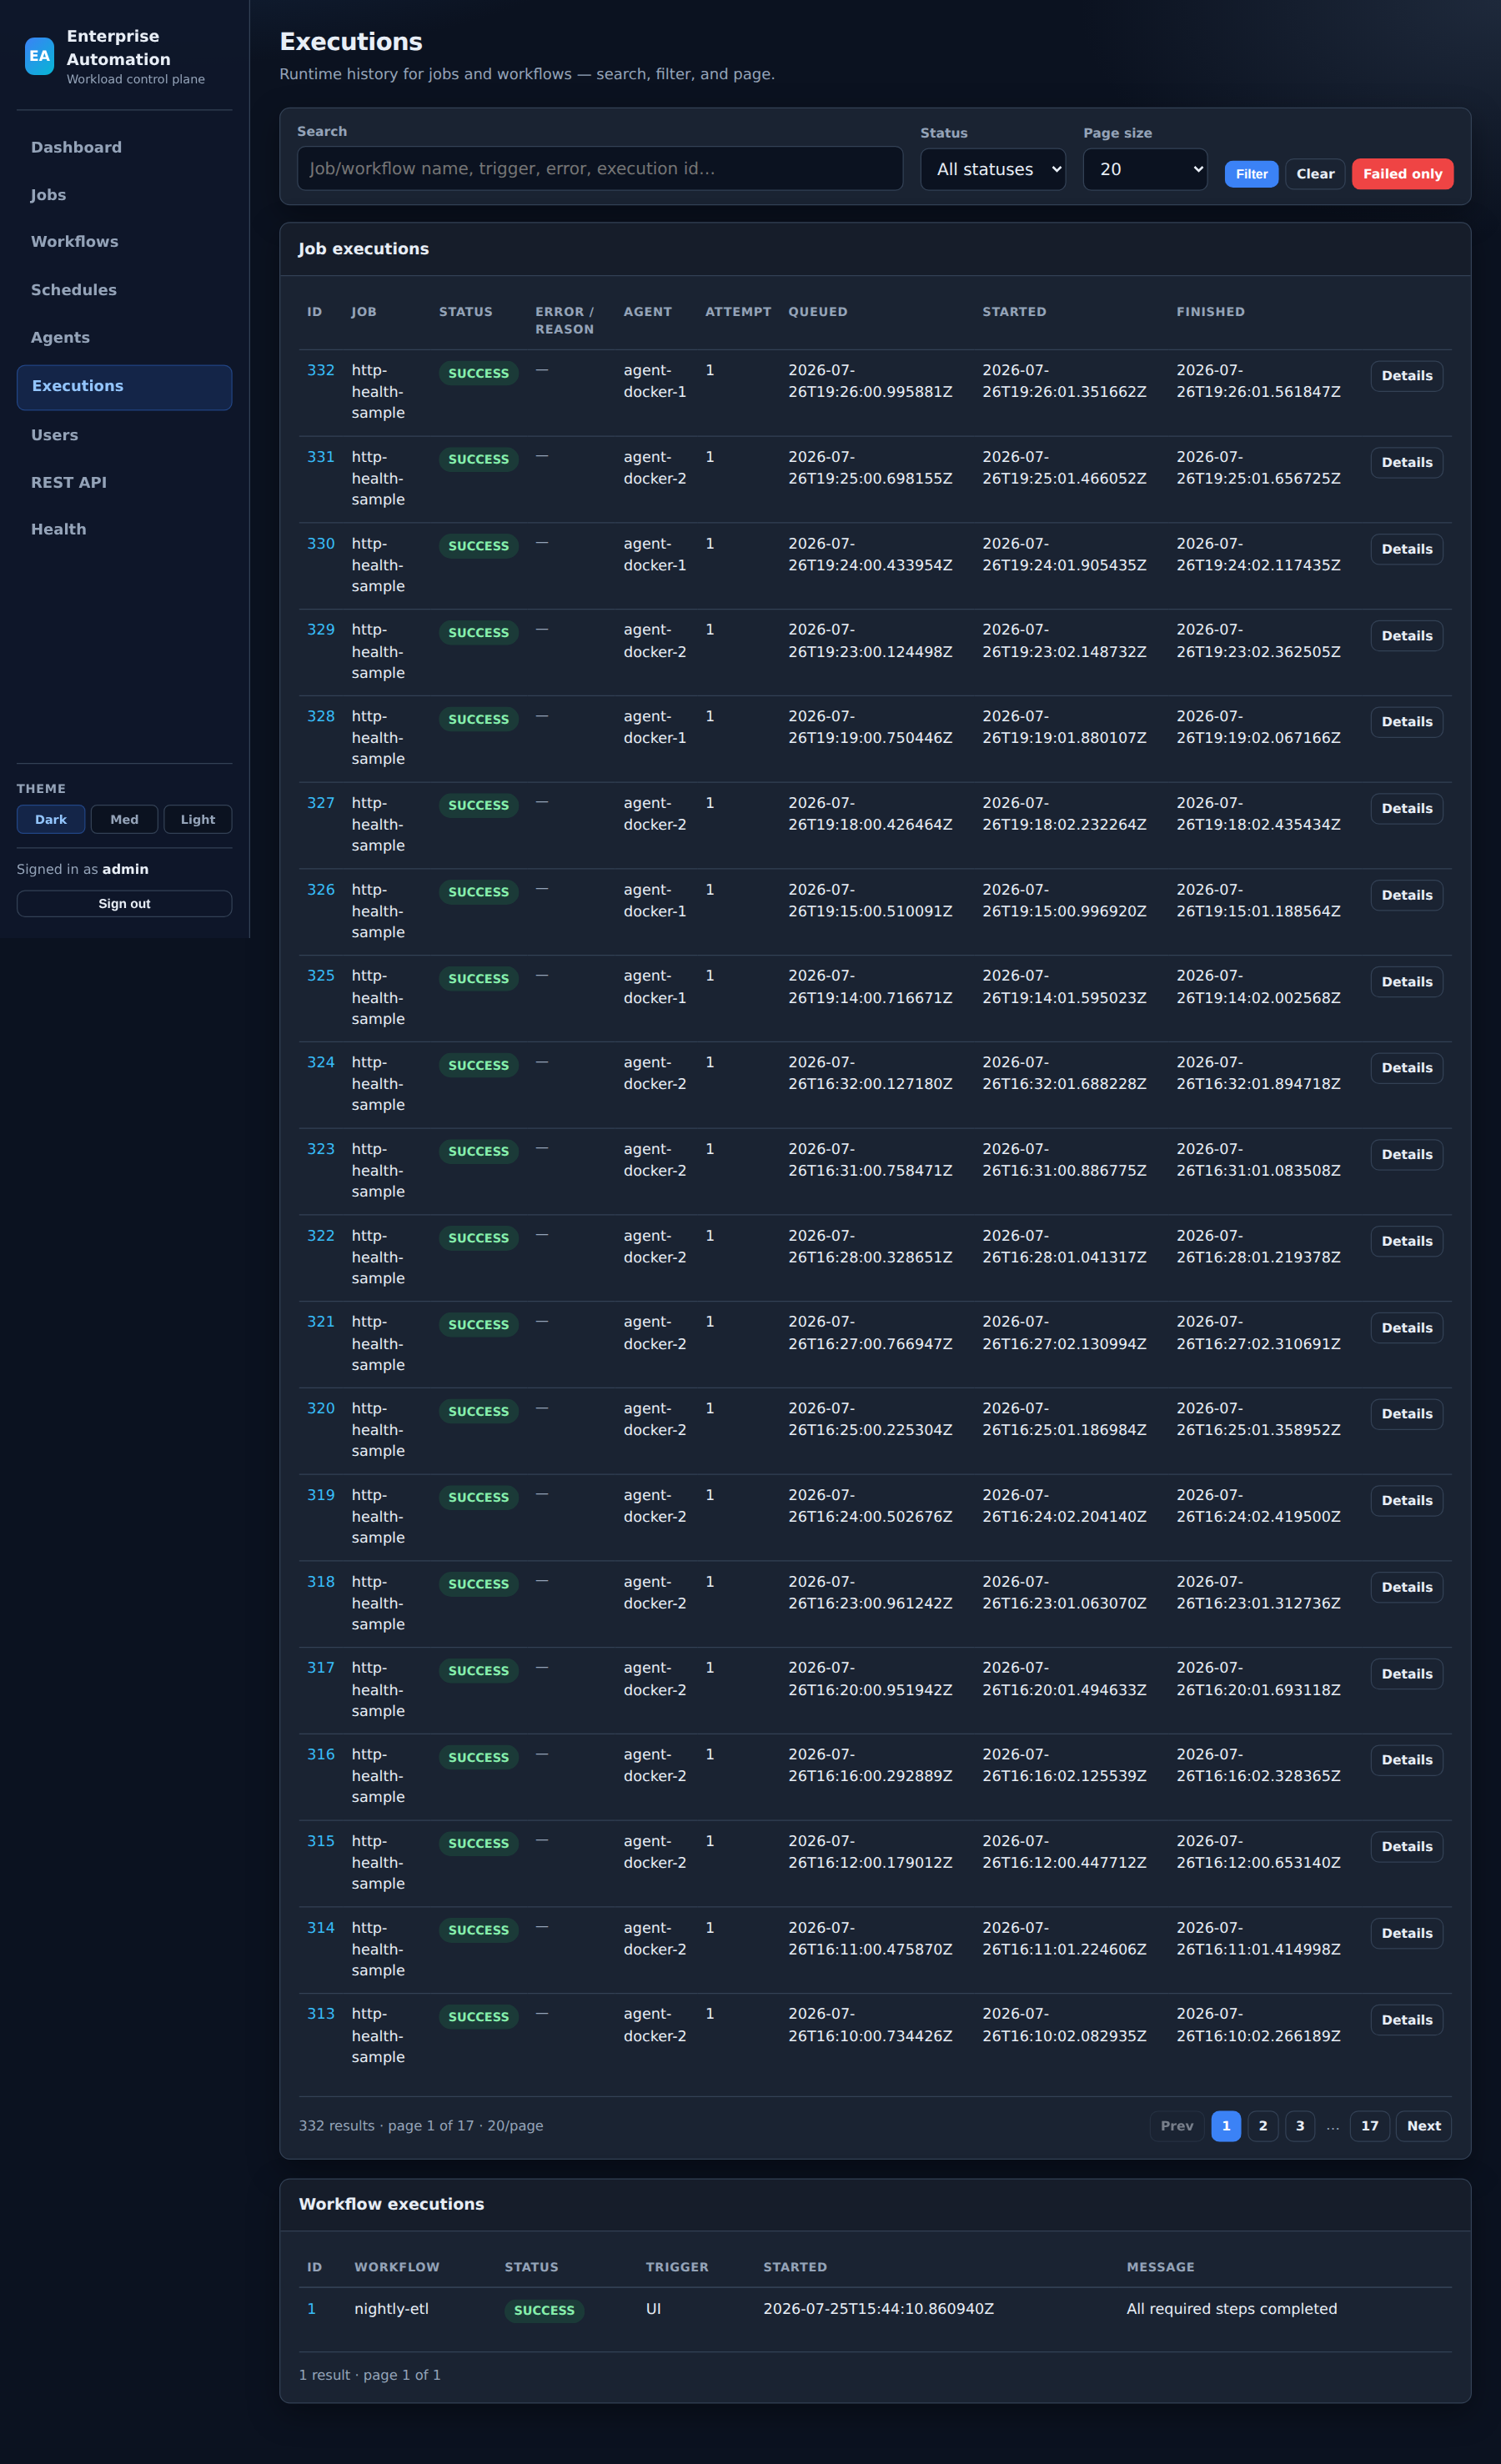
Task: View Details for execution 324
Action: pyautogui.click(x=1406, y=1068)
